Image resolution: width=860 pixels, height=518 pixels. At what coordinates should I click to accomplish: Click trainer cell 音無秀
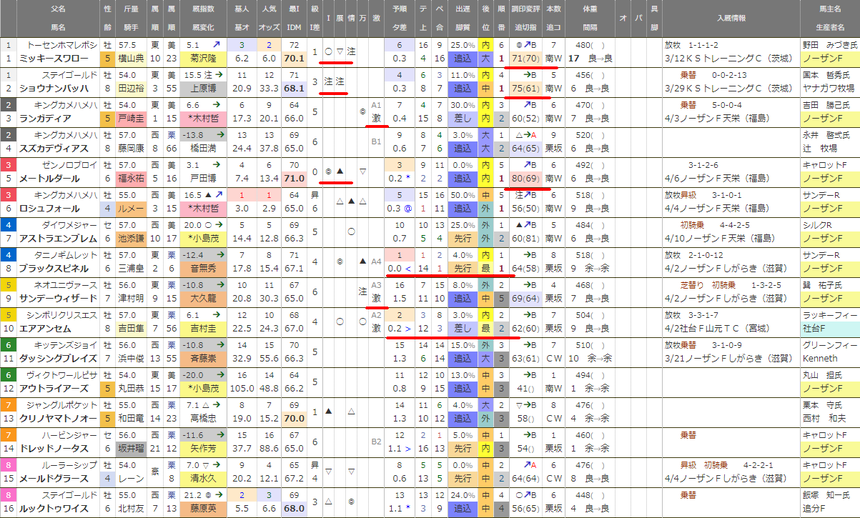(203, 268)
